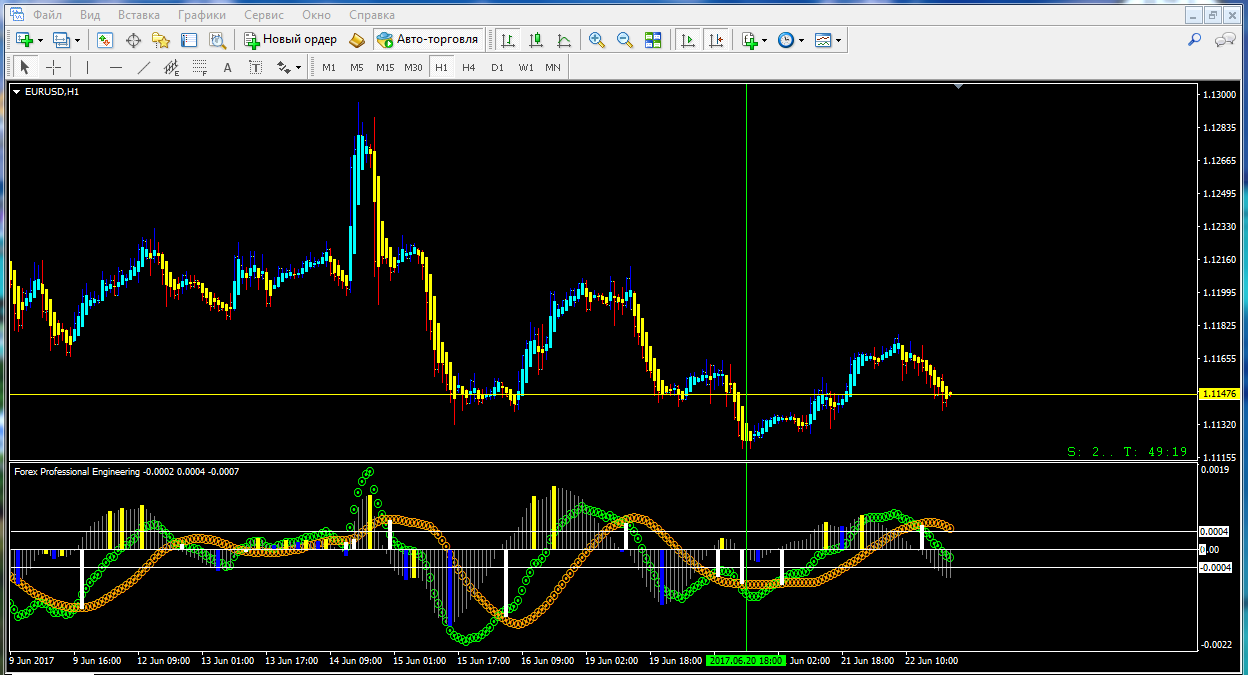This screenshot has width=1248, height=675.
Task: Expand the indicators list dropdown
Action: coord(764,40)
